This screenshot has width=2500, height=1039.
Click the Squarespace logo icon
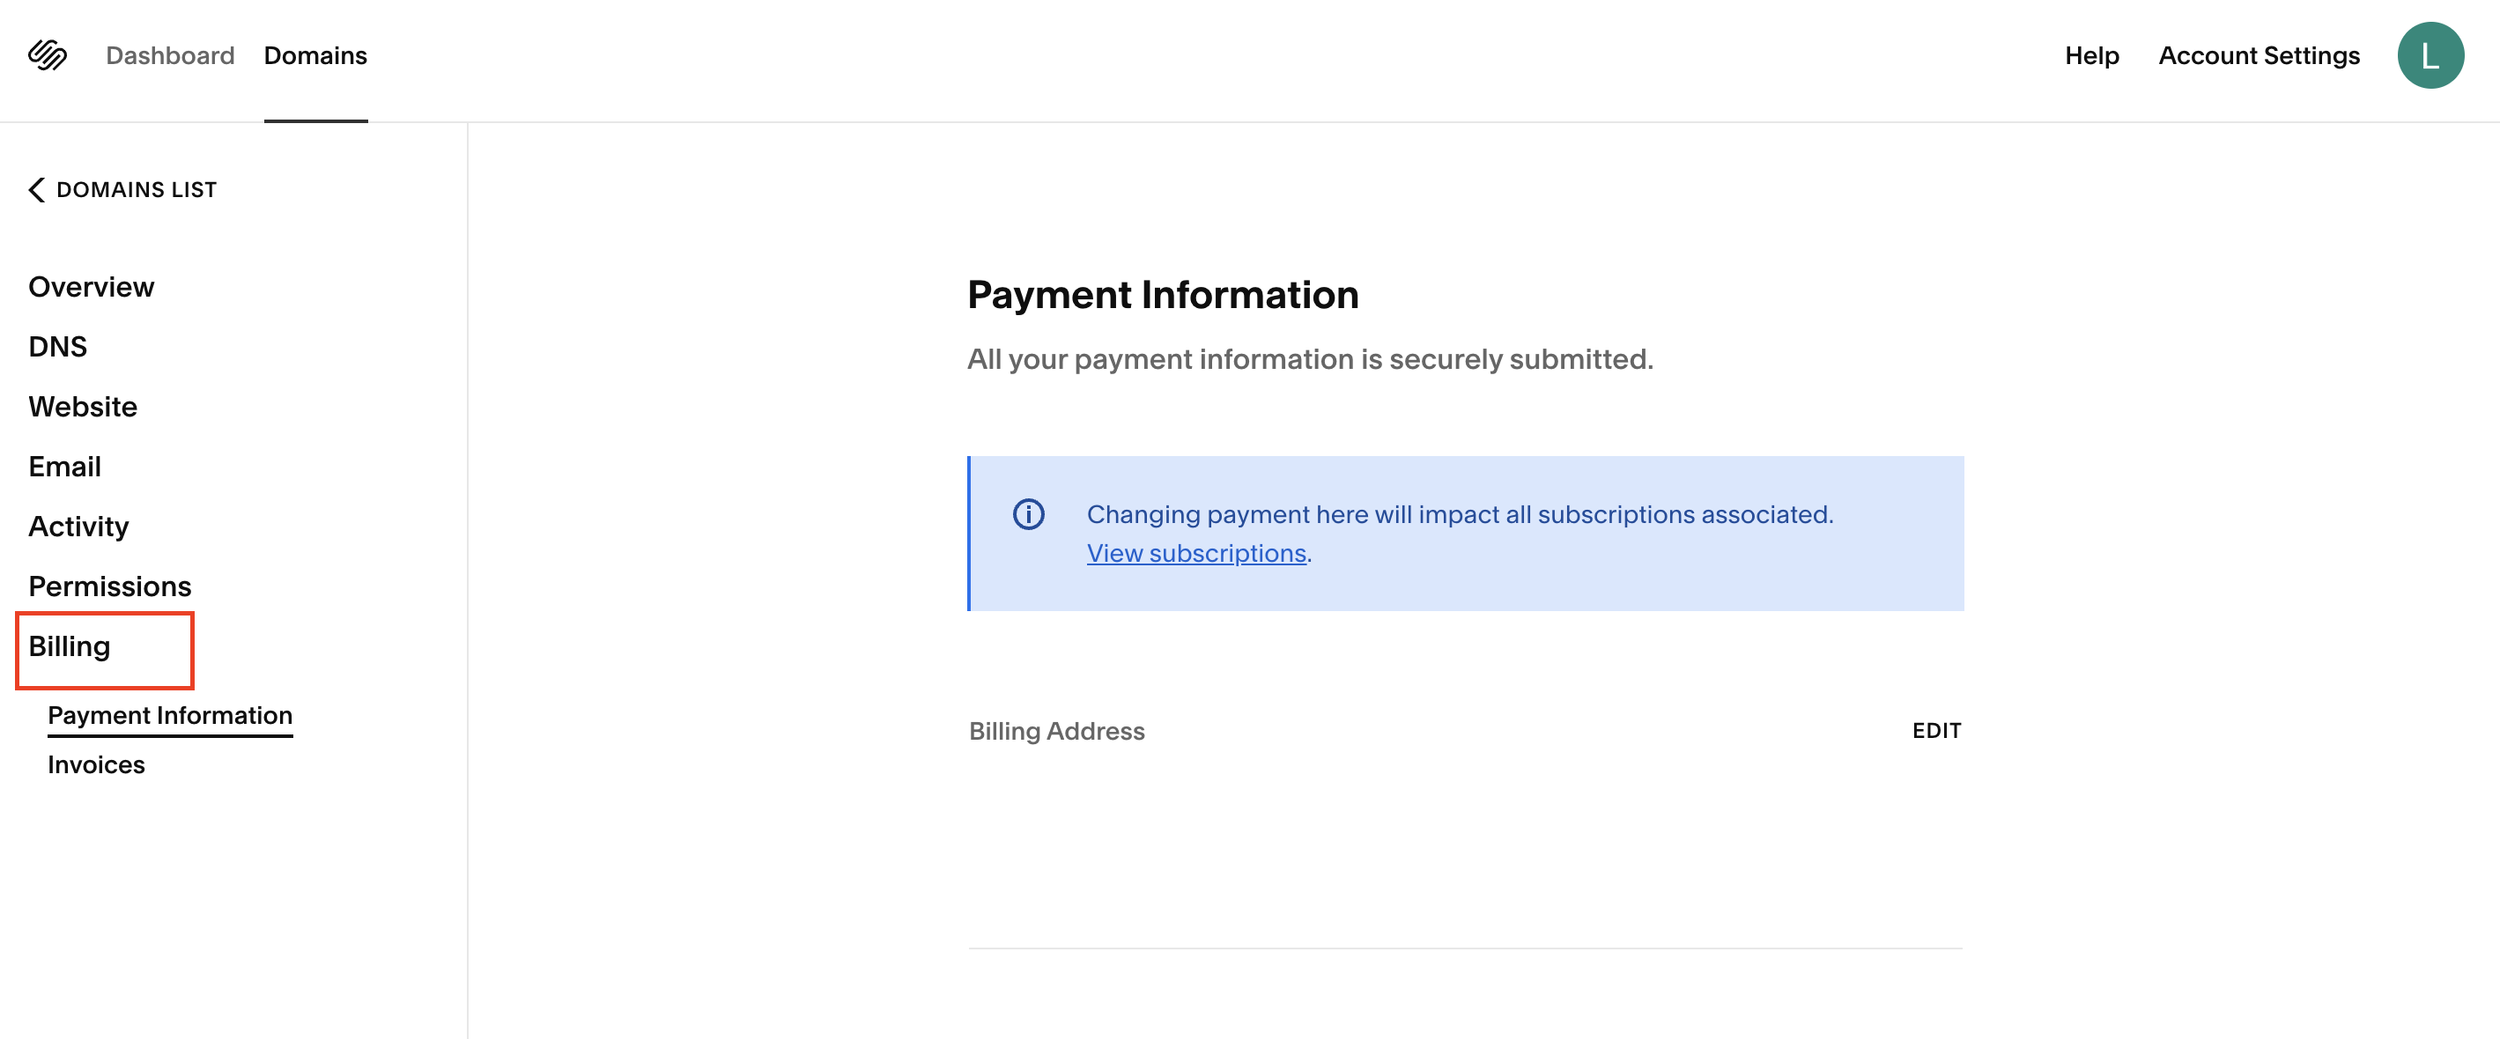47,55
